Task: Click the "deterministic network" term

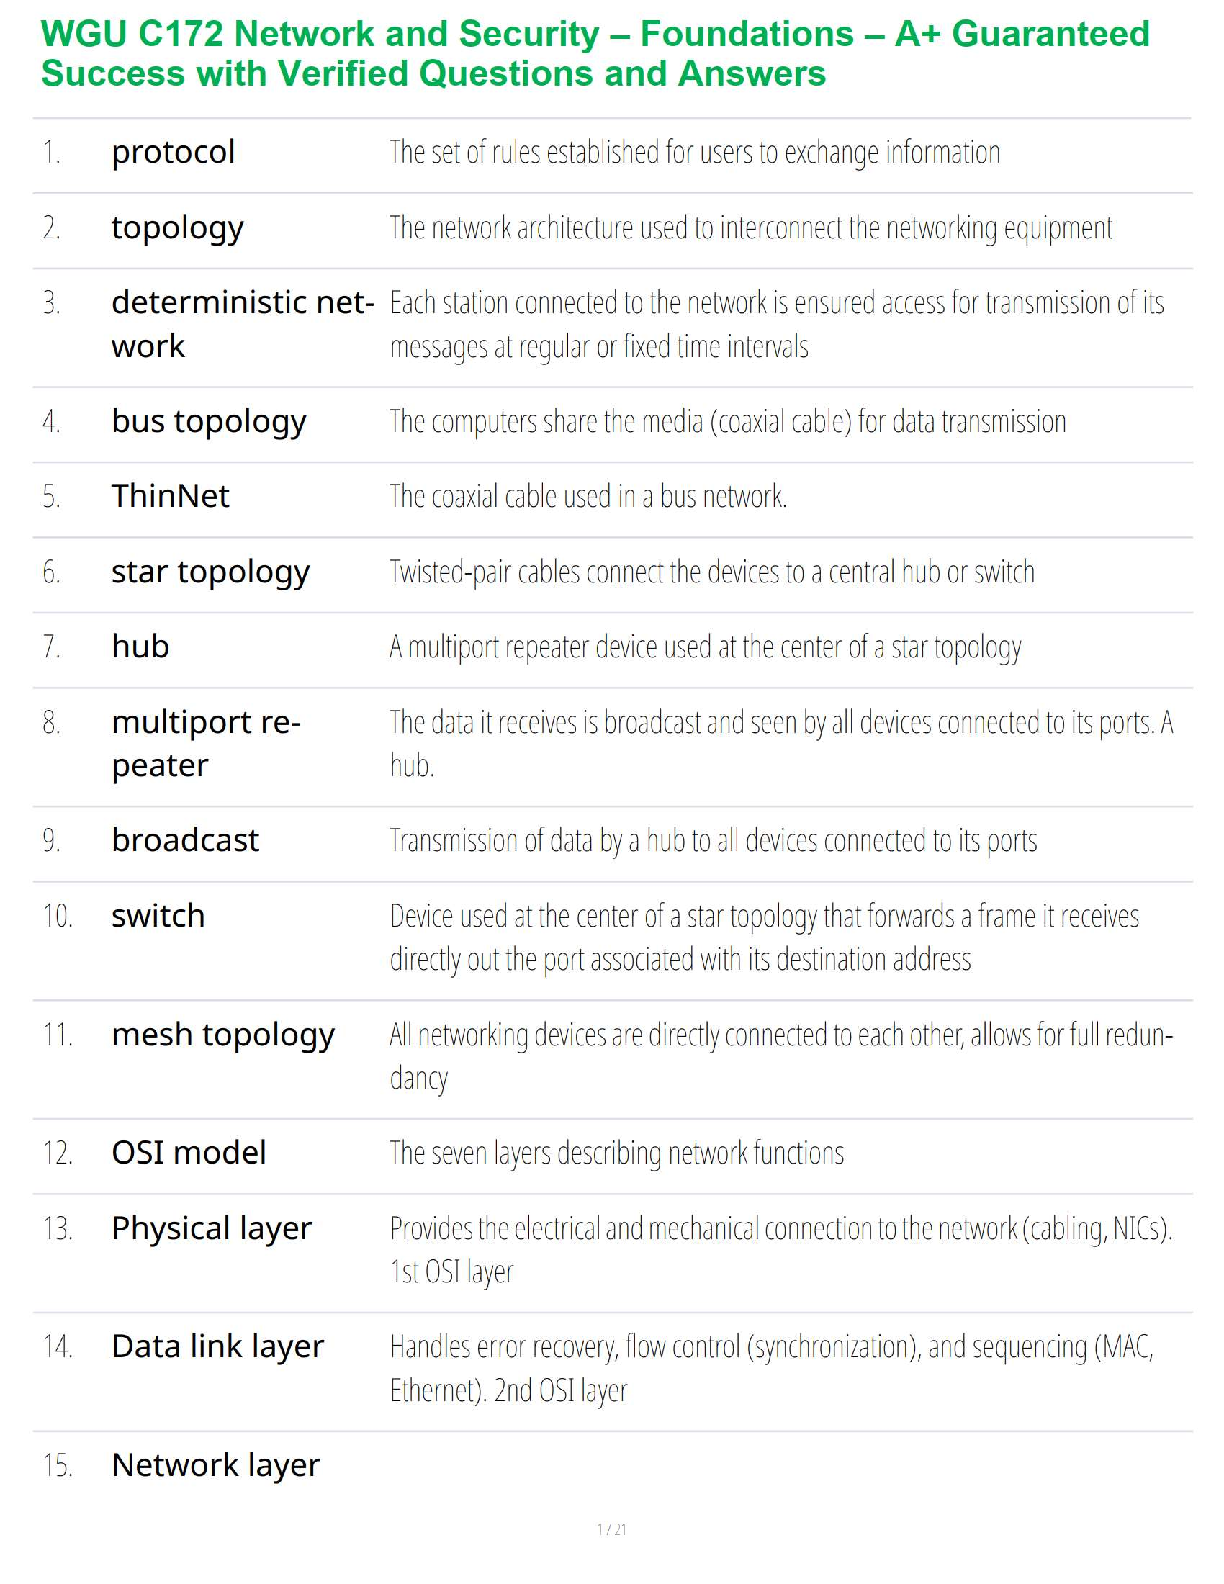Action: [242, 323]
